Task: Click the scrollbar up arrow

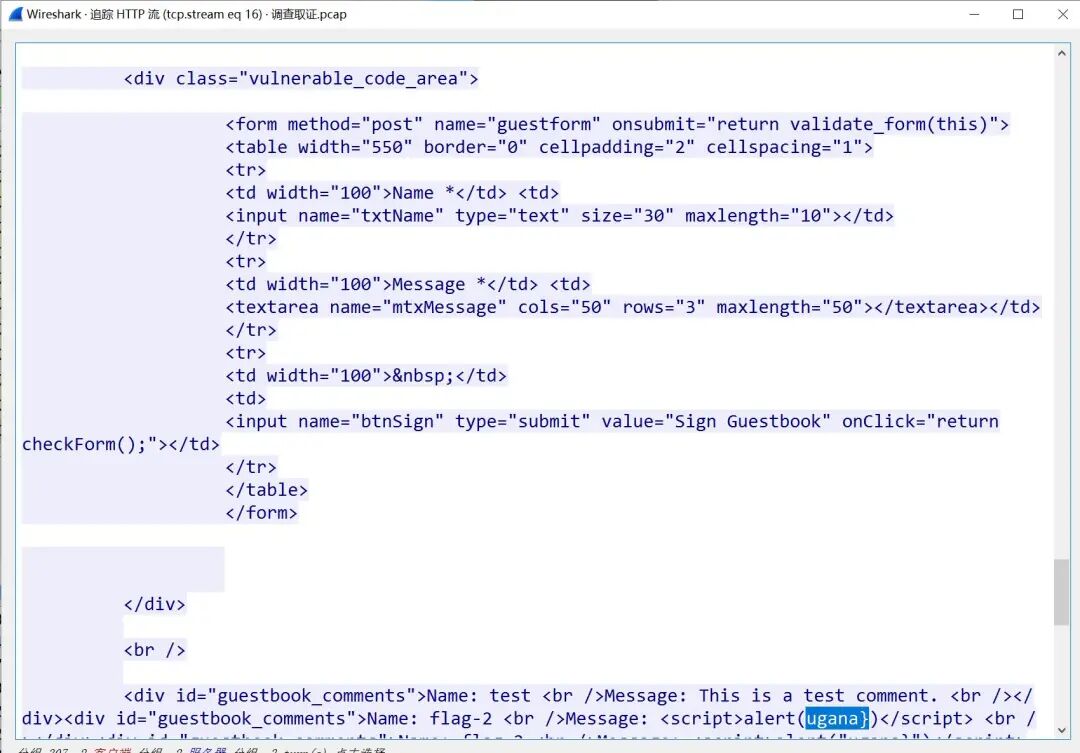Action: [1061, 54]
